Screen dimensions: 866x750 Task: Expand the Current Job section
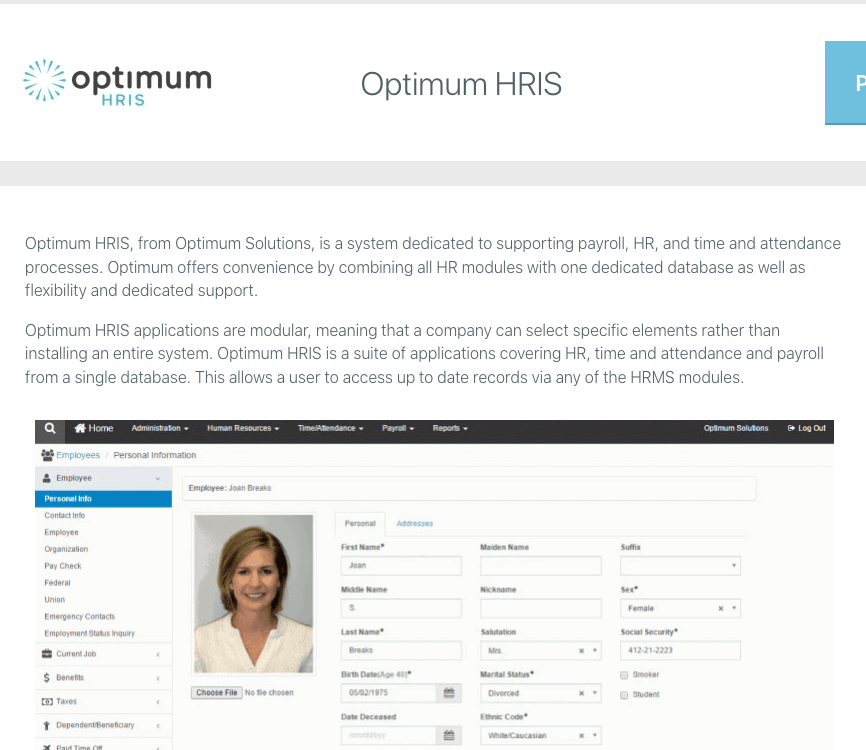[103, 654]
